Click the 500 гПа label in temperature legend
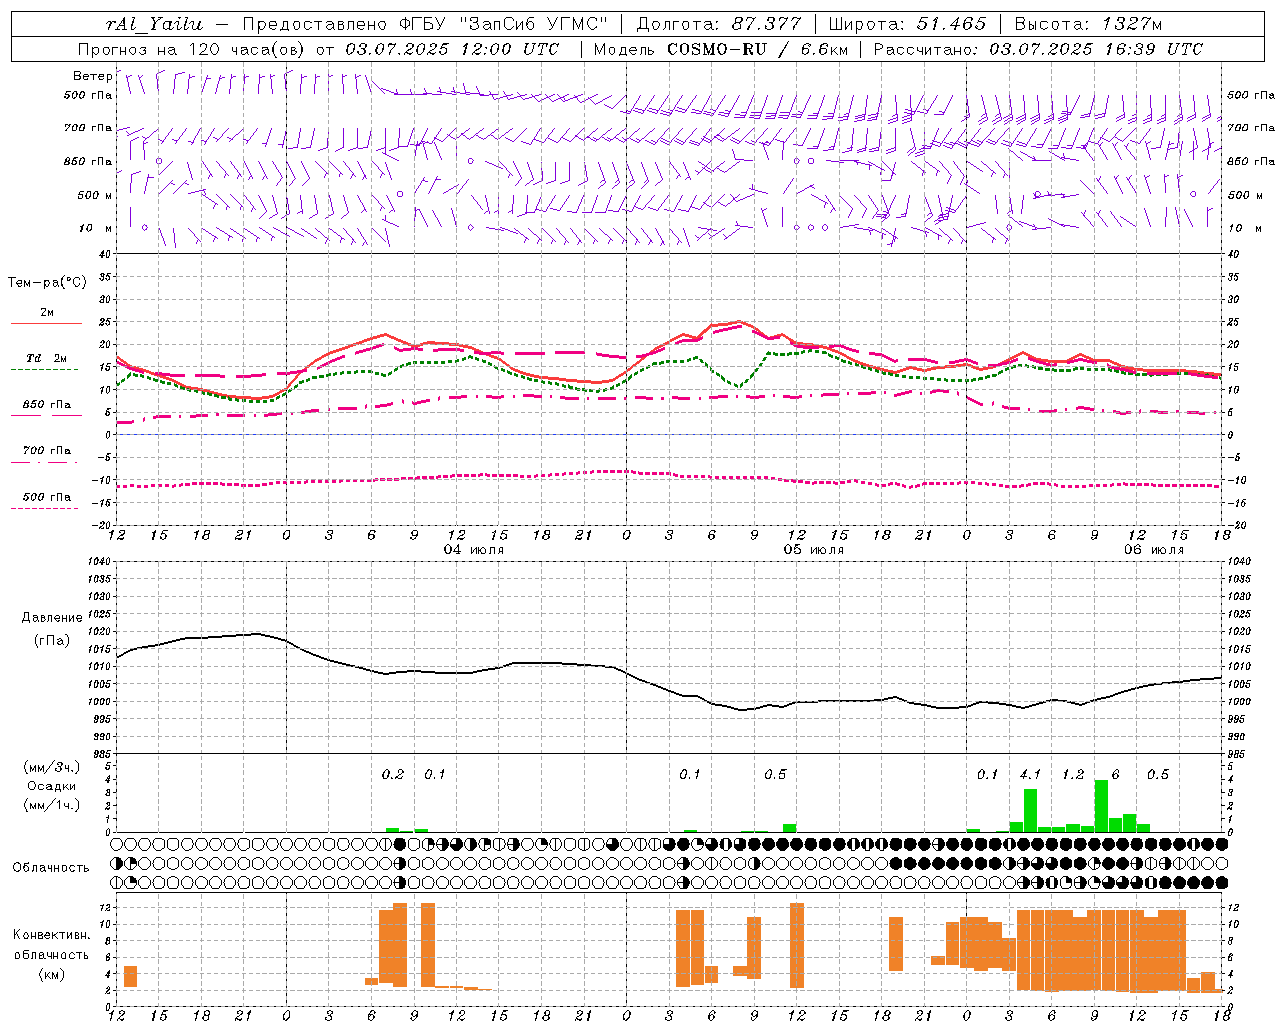This screenshot has width=1280, height=1024. [x=47, y=496]
